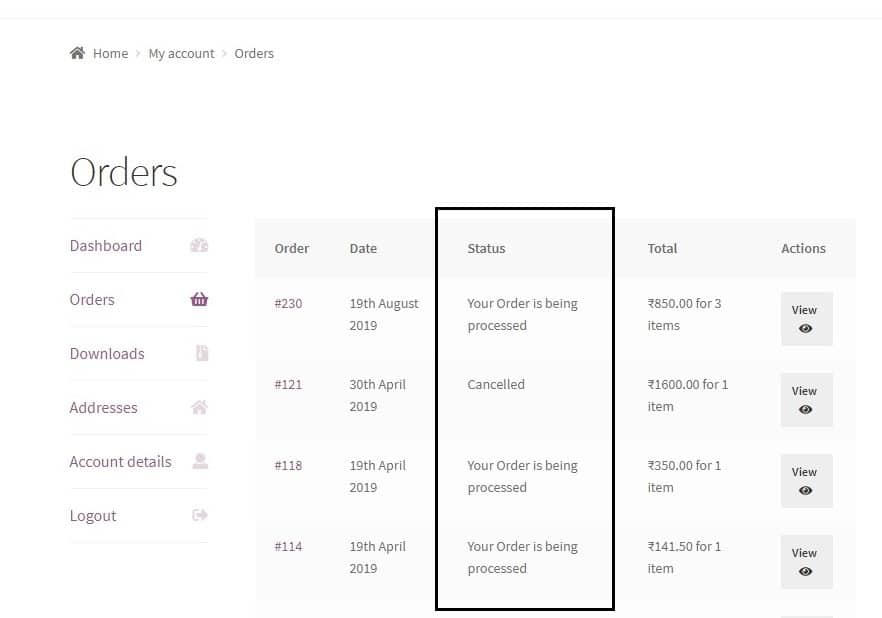View cancelled order #121
Screen dimensions: 882x618
807,400
